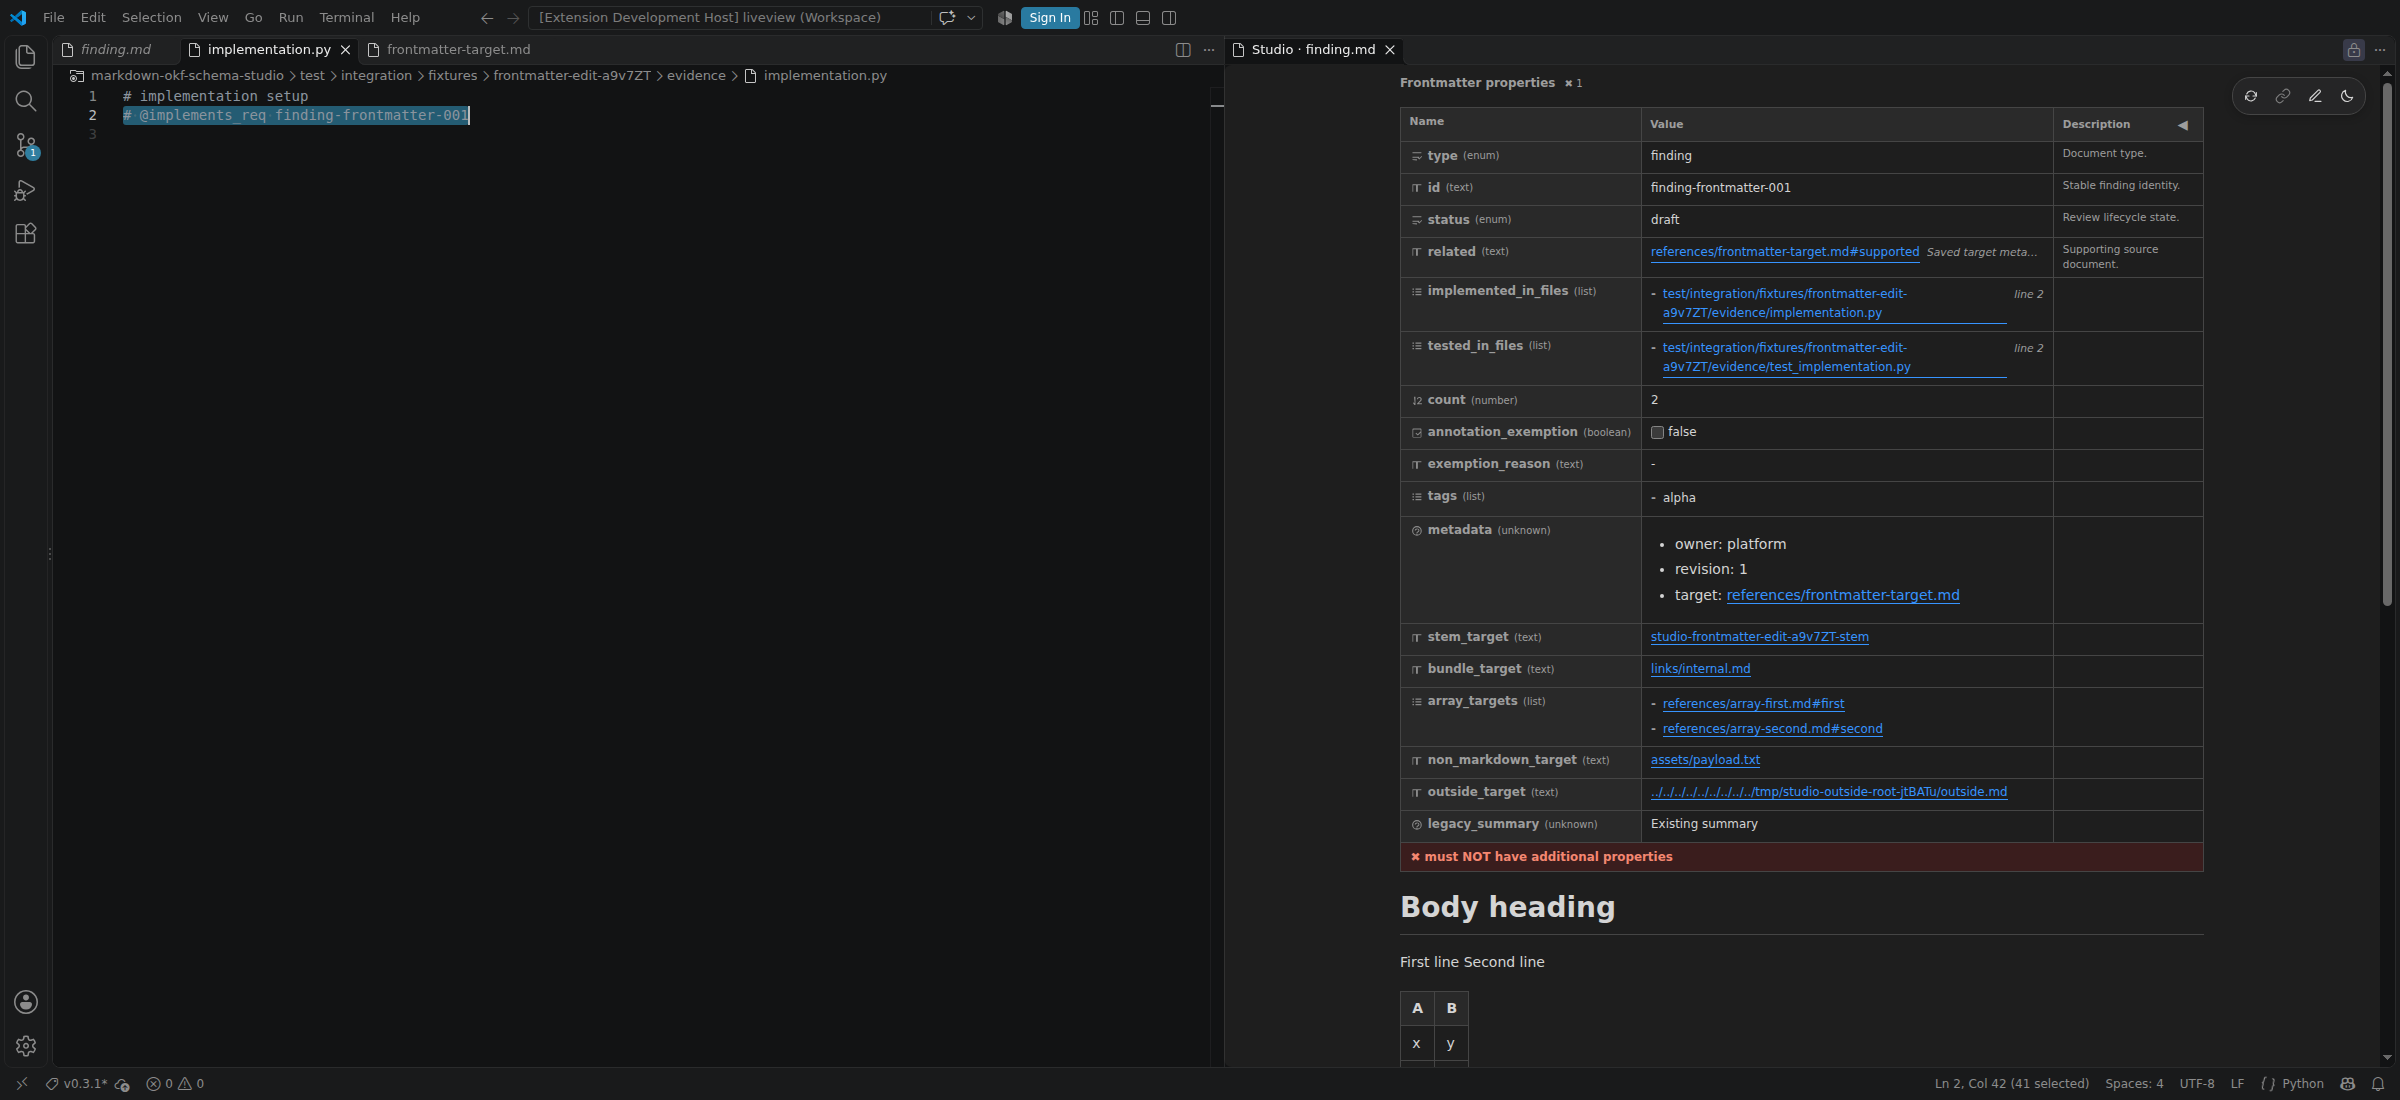Toggle the lock editor group icon
This screenshot has height=1100, width=2400.
coord(2354,50)
